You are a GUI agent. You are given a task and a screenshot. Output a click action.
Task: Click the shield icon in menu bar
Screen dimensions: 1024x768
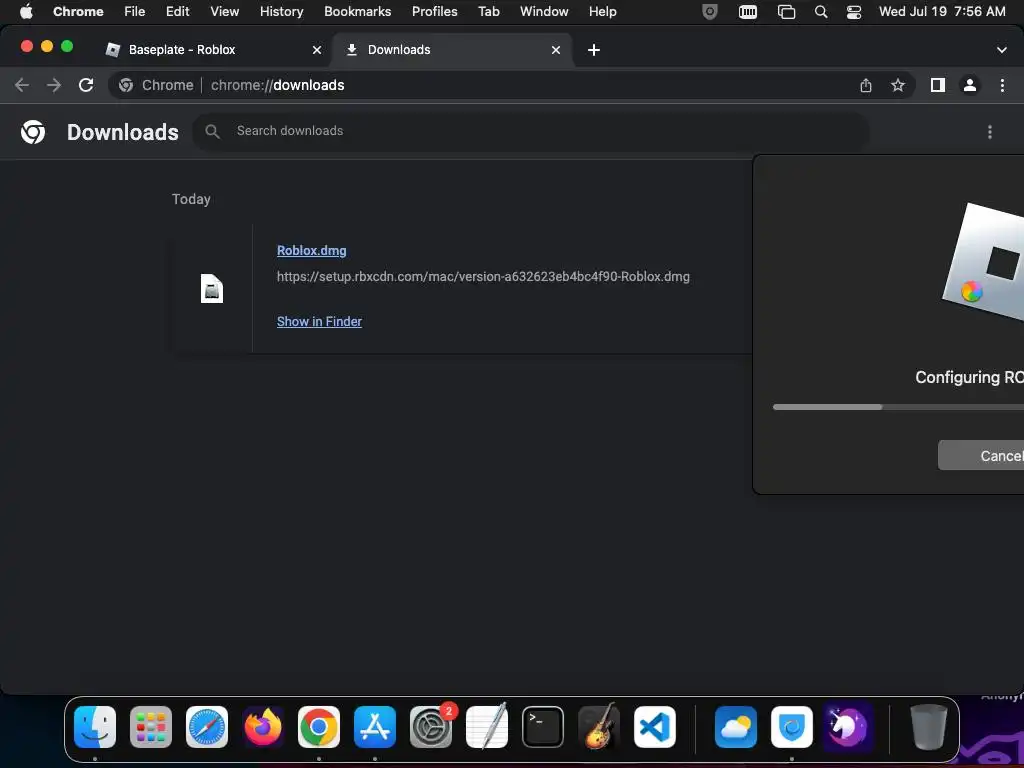click(710, 12)
